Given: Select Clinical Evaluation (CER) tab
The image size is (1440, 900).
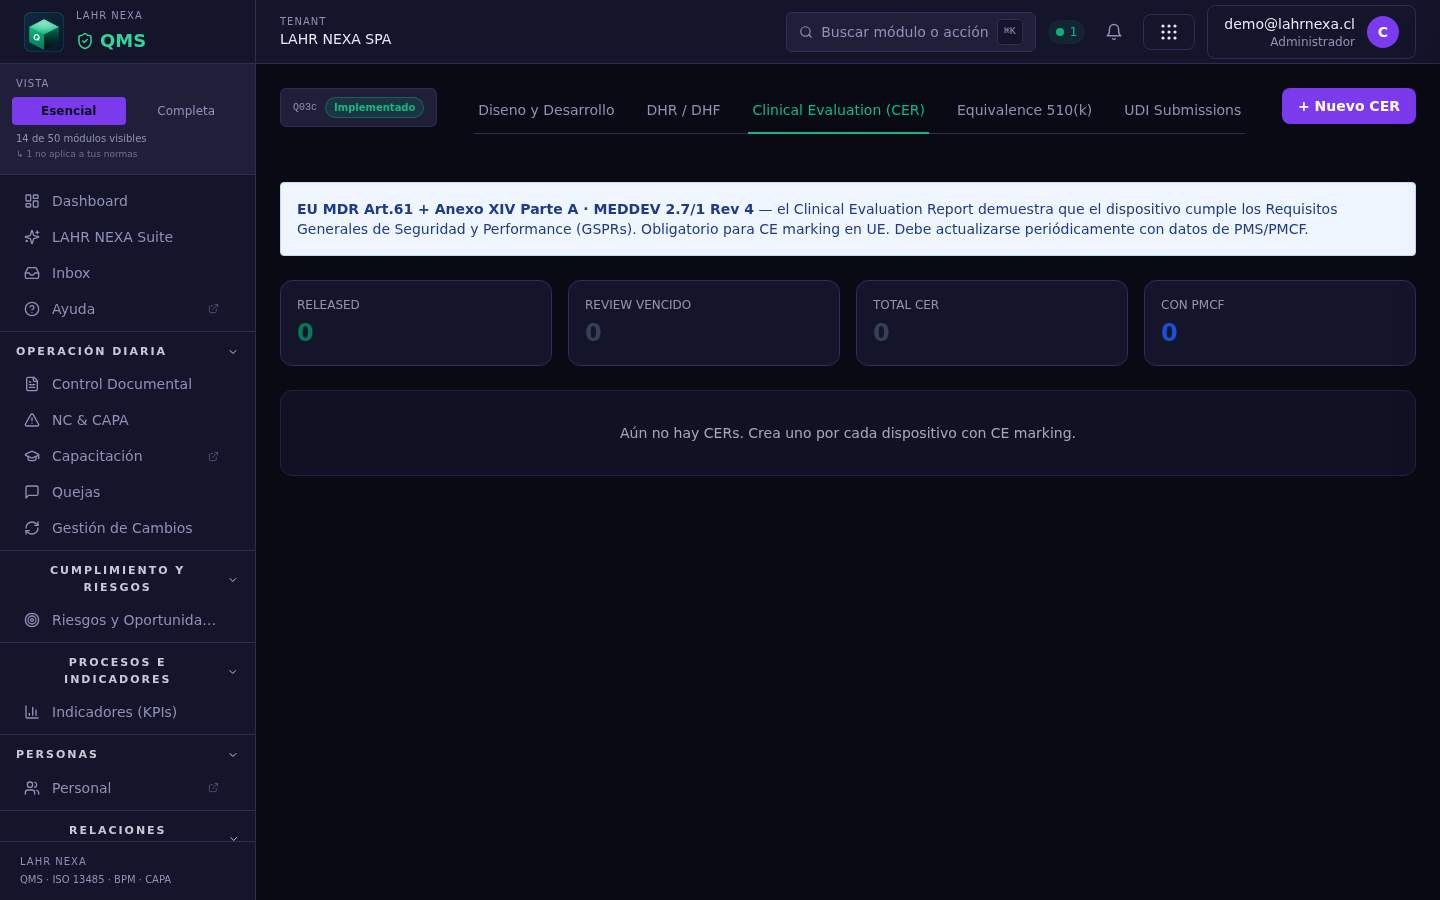Looking at the screenshot, I should (x=838, y=110).
